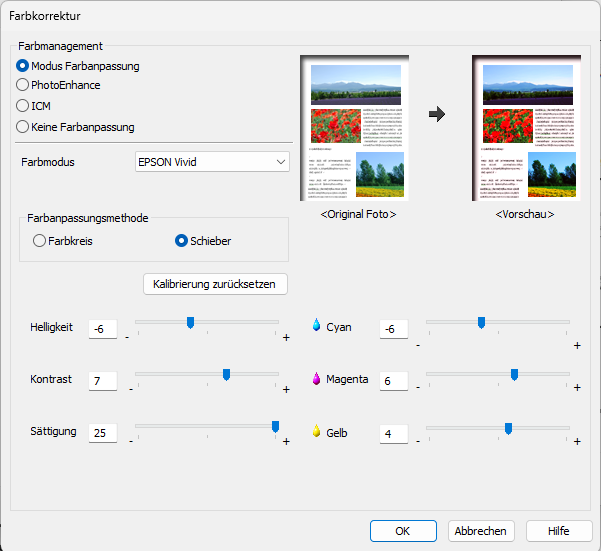Viewport: 601px width, 551px height.
Task: Click the plus sign of Cyan slider
Action: tap(577, 346)
